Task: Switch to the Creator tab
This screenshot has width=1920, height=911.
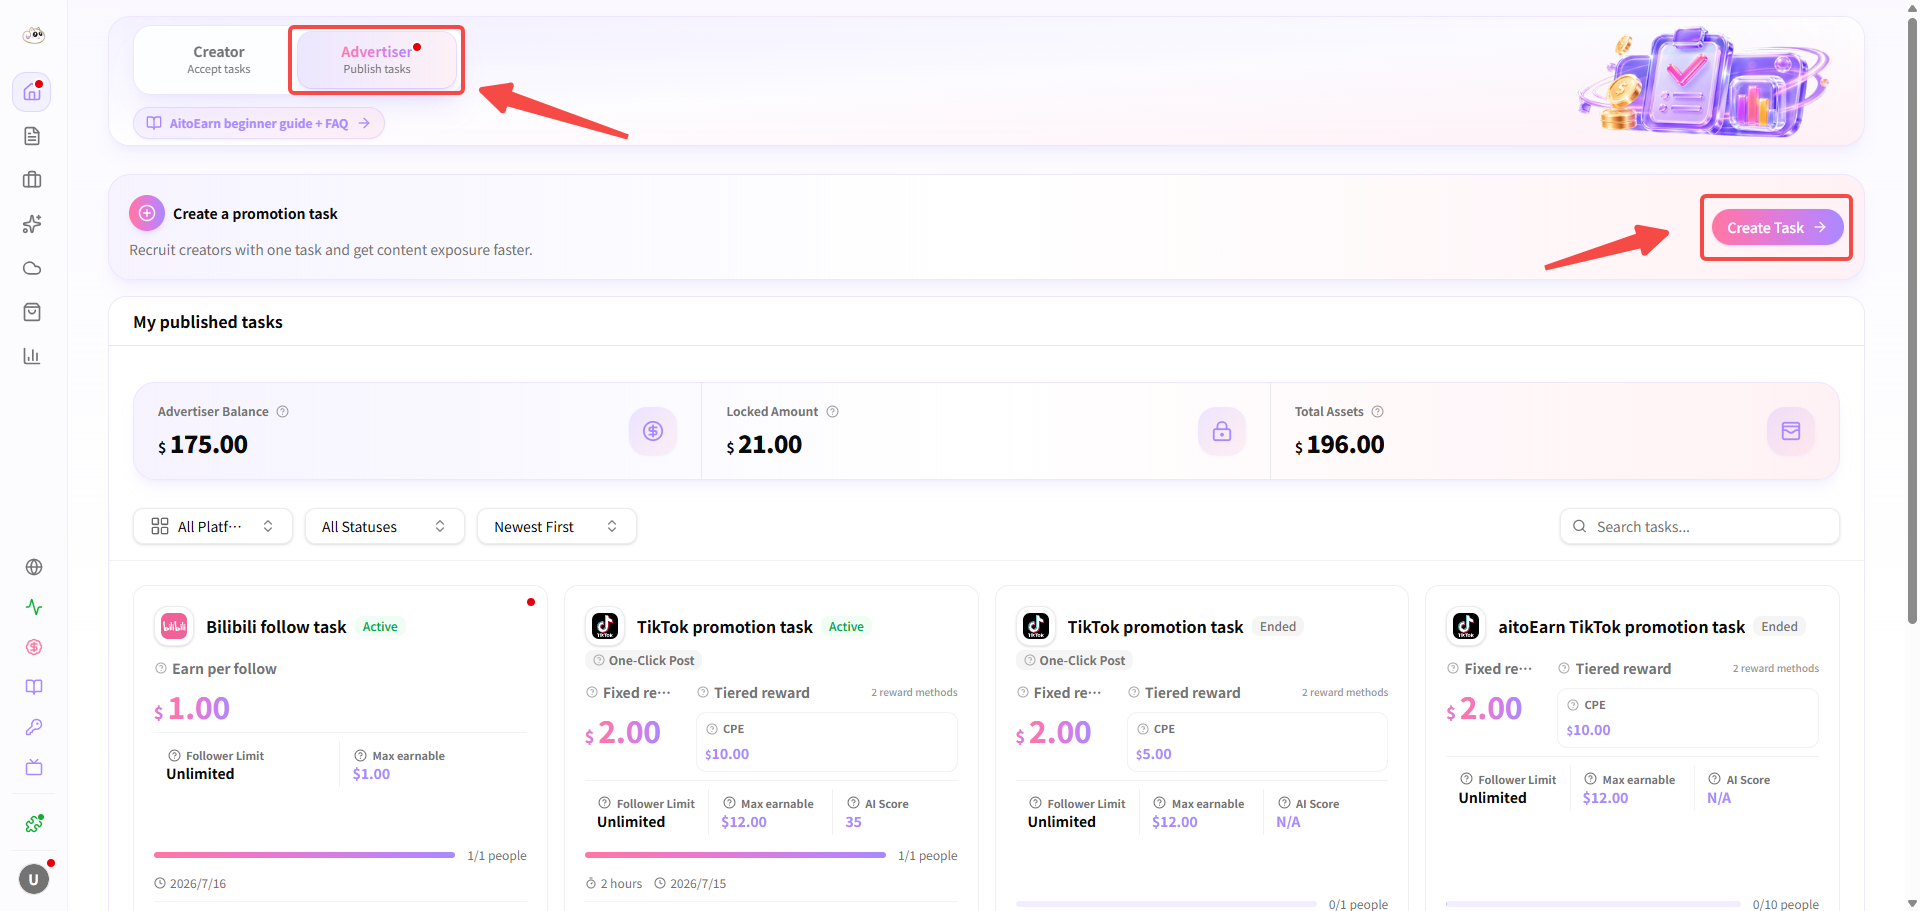Action: tap(219, 59)
